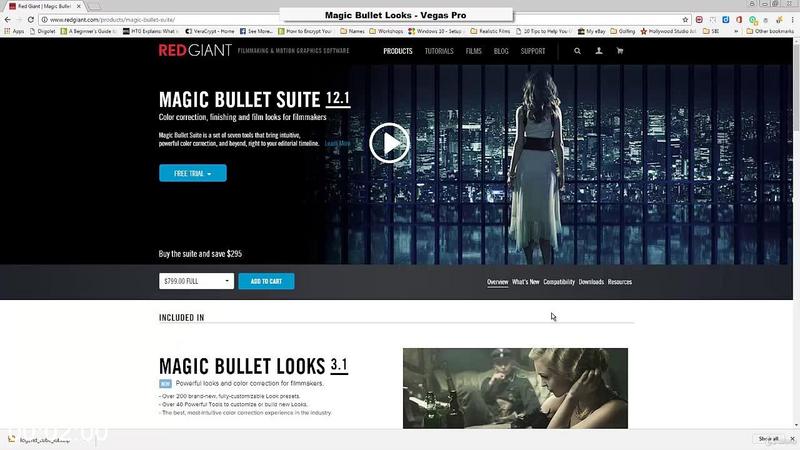Switch to the Downloads tab

(x=591, y=282)
